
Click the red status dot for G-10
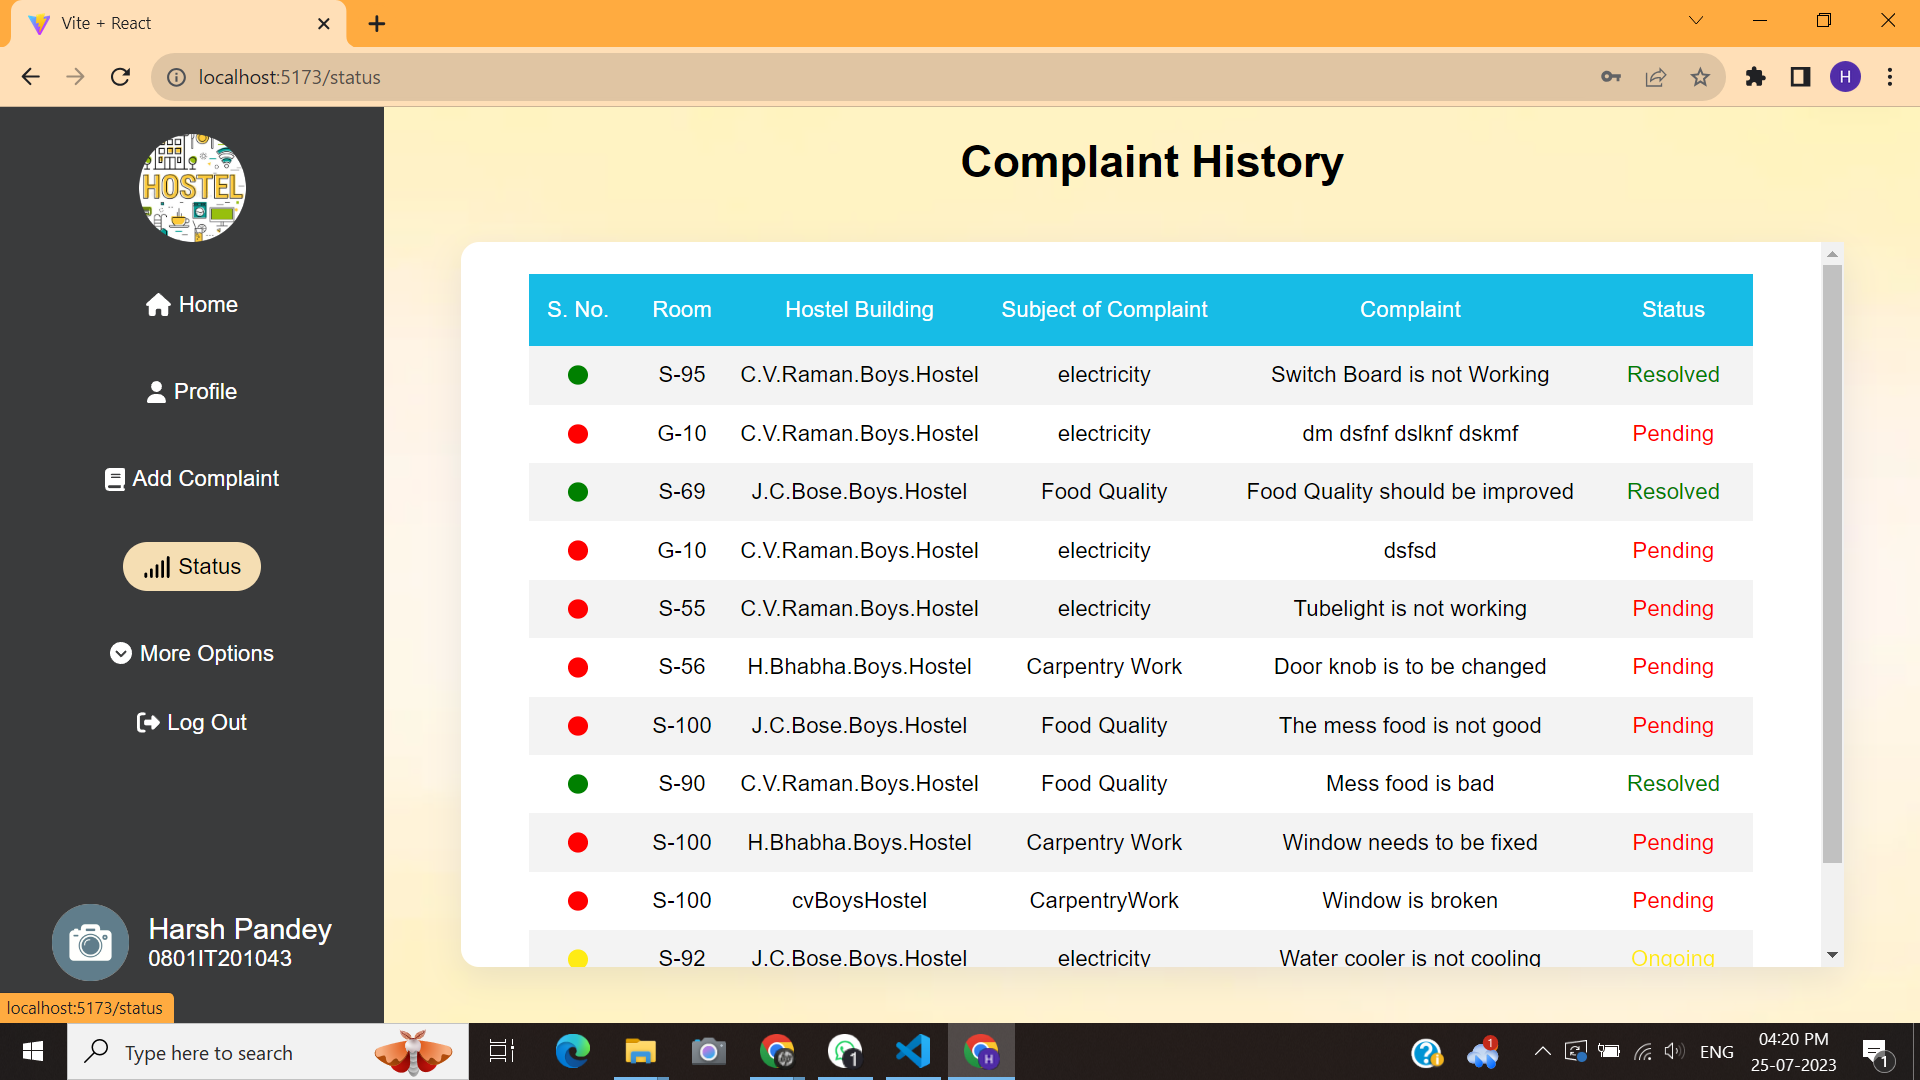pyautogui.click(x=578, y=434)
